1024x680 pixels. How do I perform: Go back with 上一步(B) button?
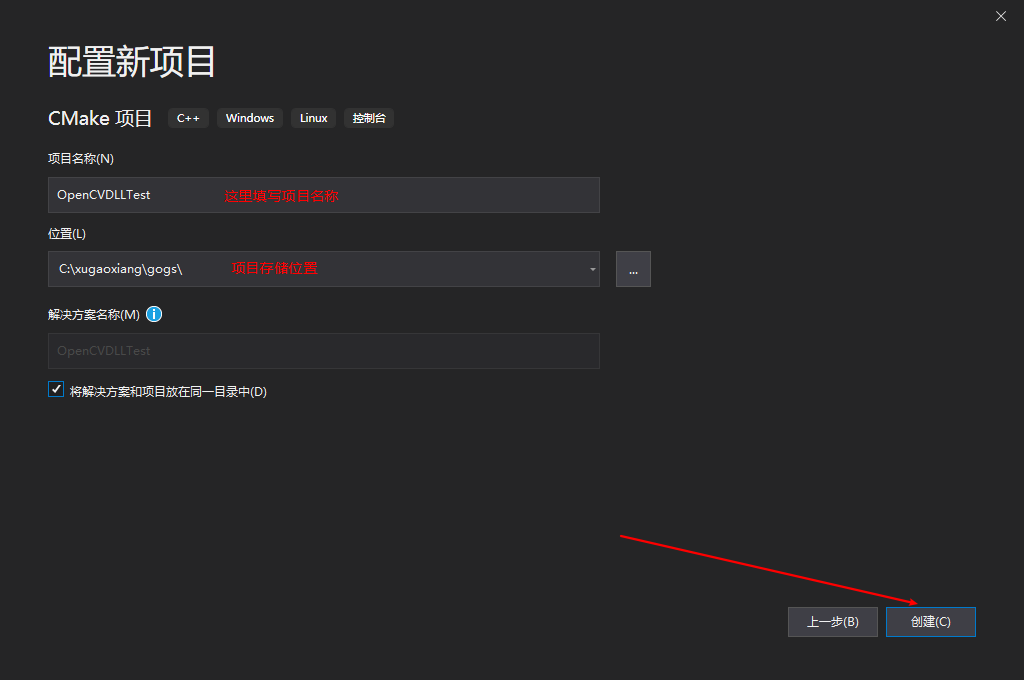(833, 622)
